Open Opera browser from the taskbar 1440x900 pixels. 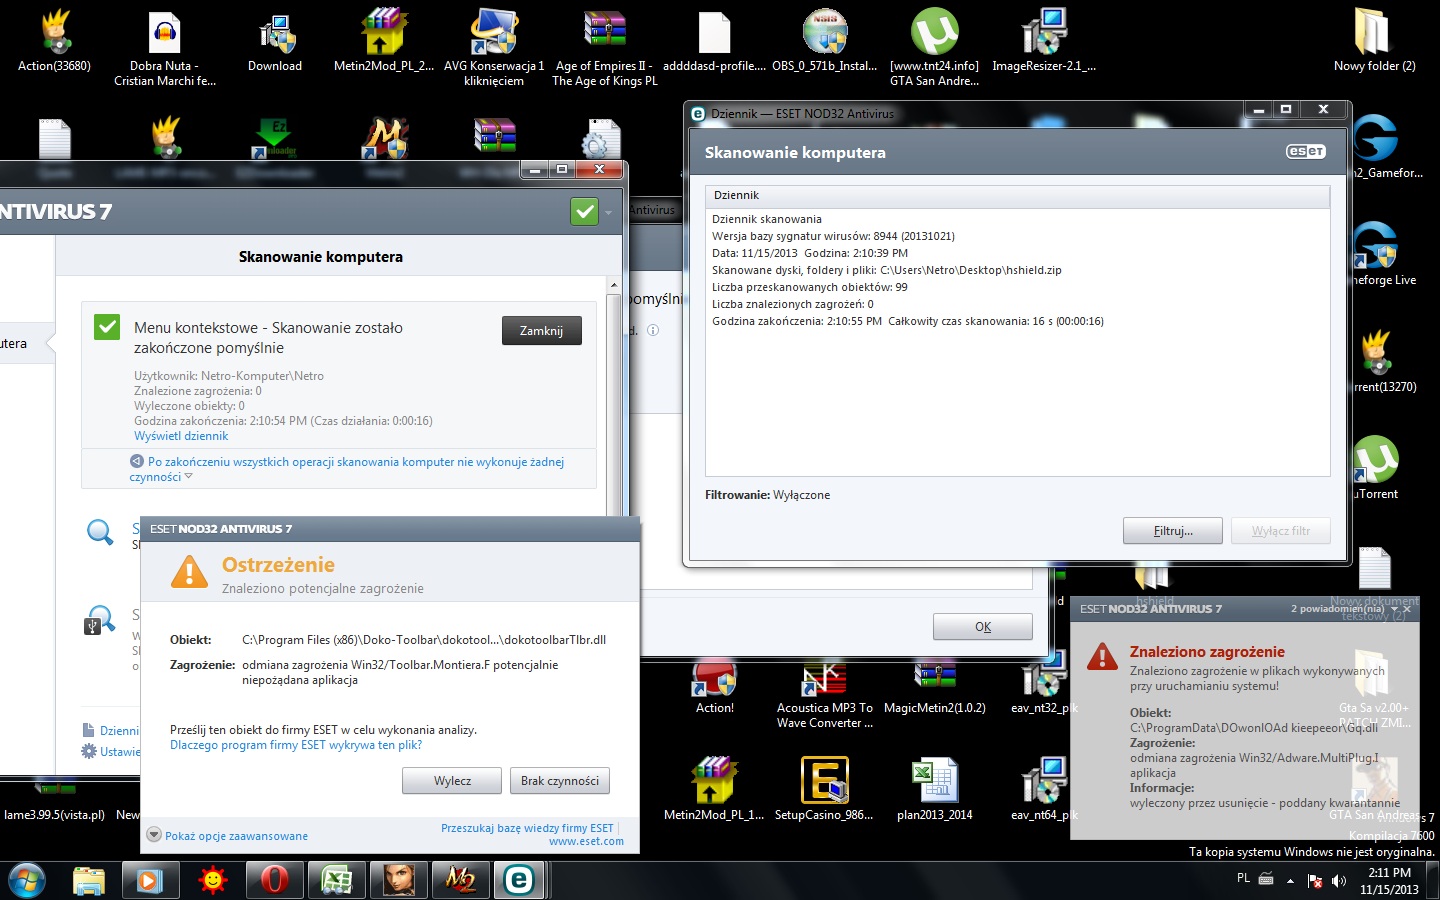[274, 880]
